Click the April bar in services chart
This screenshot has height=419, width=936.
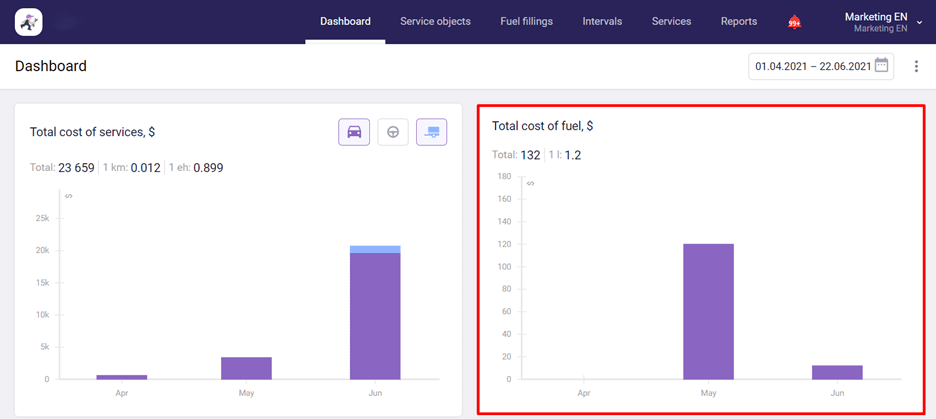[121, 377]
